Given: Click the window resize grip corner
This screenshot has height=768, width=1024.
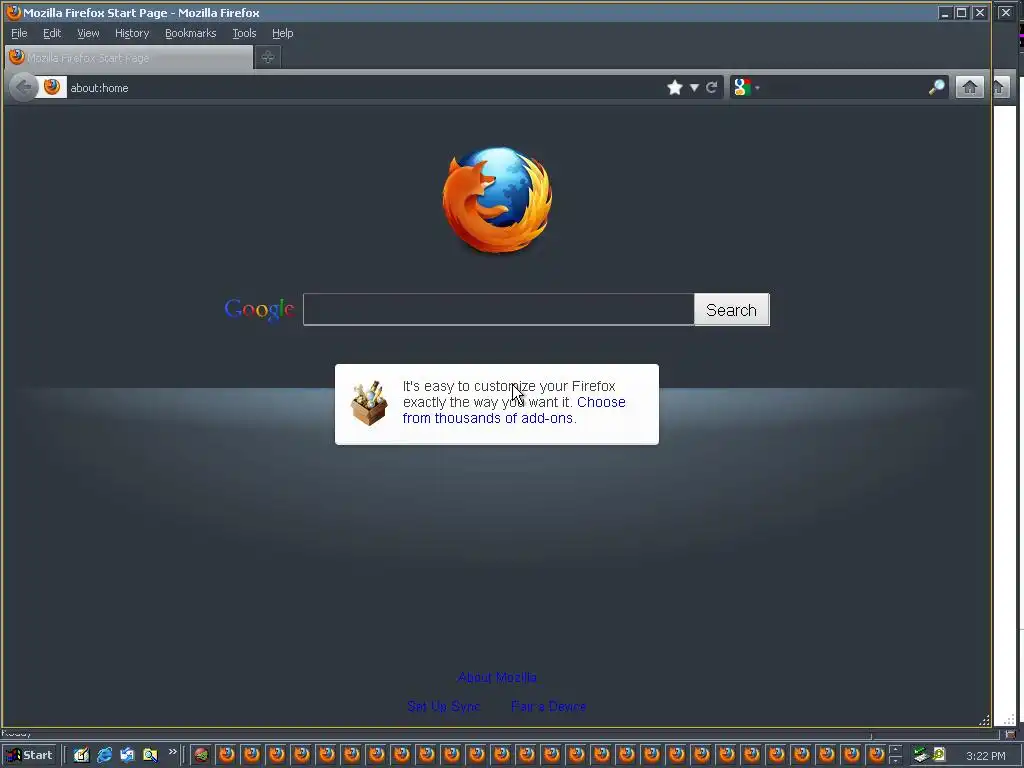Looking at the screenshot, I should point(984,720).
